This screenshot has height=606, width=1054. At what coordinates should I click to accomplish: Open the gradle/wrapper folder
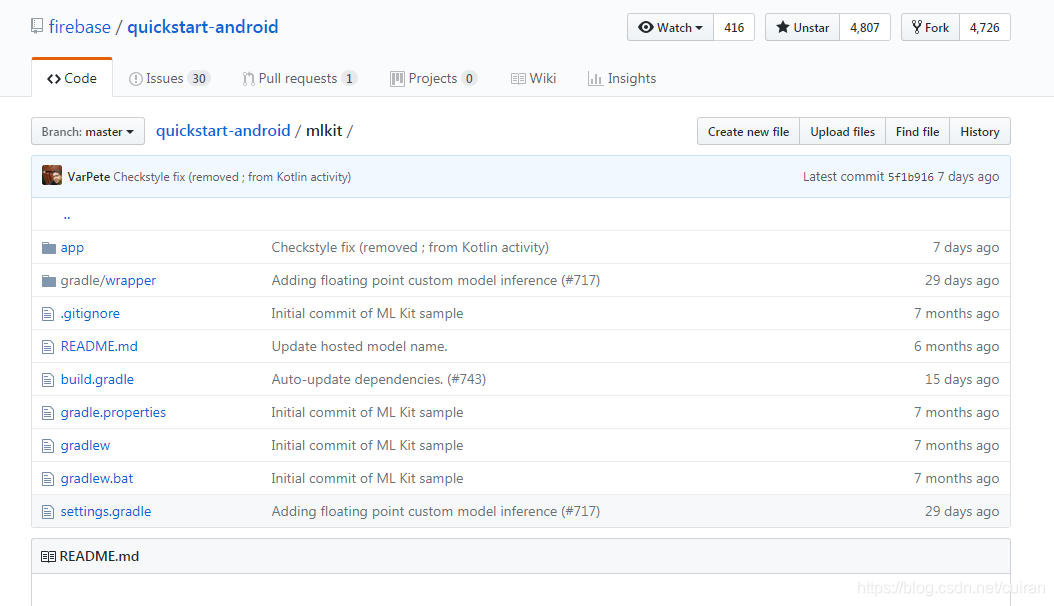coord(108,281)
